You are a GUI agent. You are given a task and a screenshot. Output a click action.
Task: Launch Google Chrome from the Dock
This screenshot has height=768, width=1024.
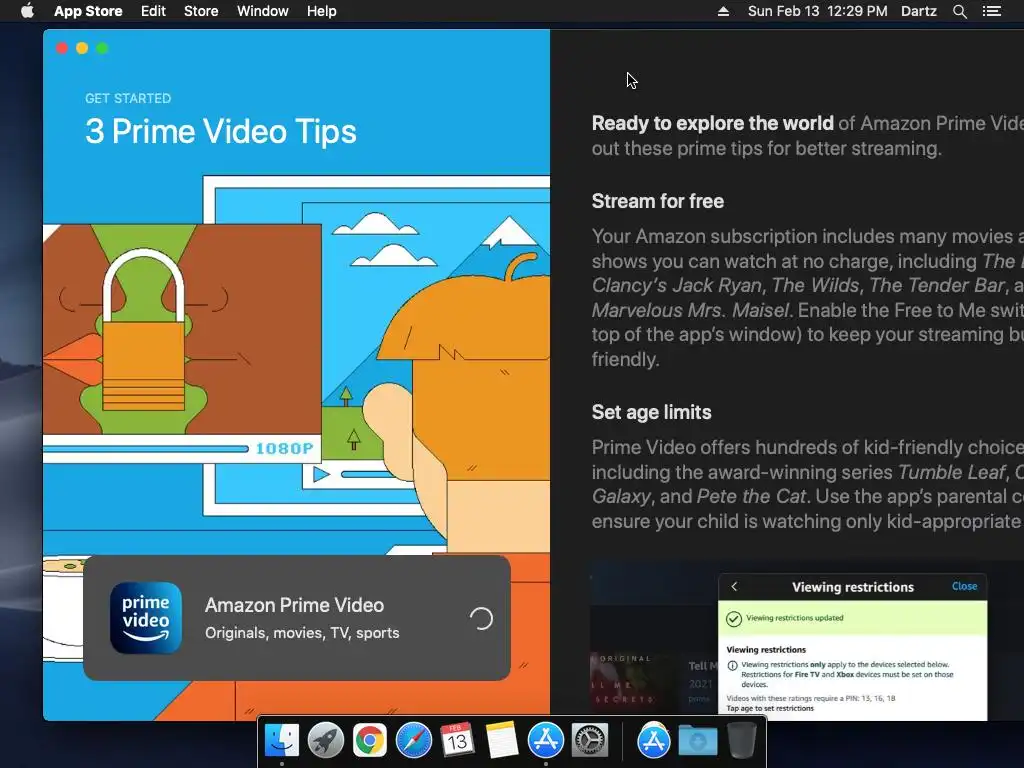point(370,741)
